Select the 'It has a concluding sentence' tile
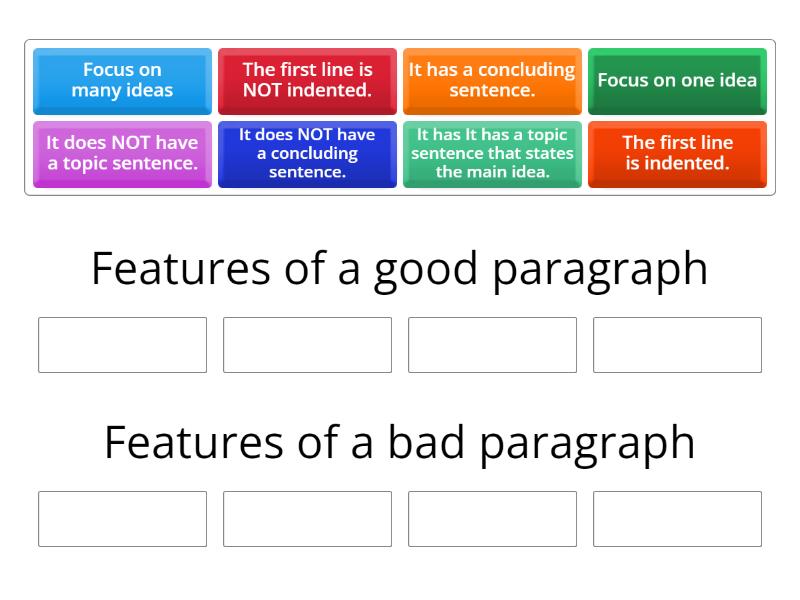 click(492, 81)
